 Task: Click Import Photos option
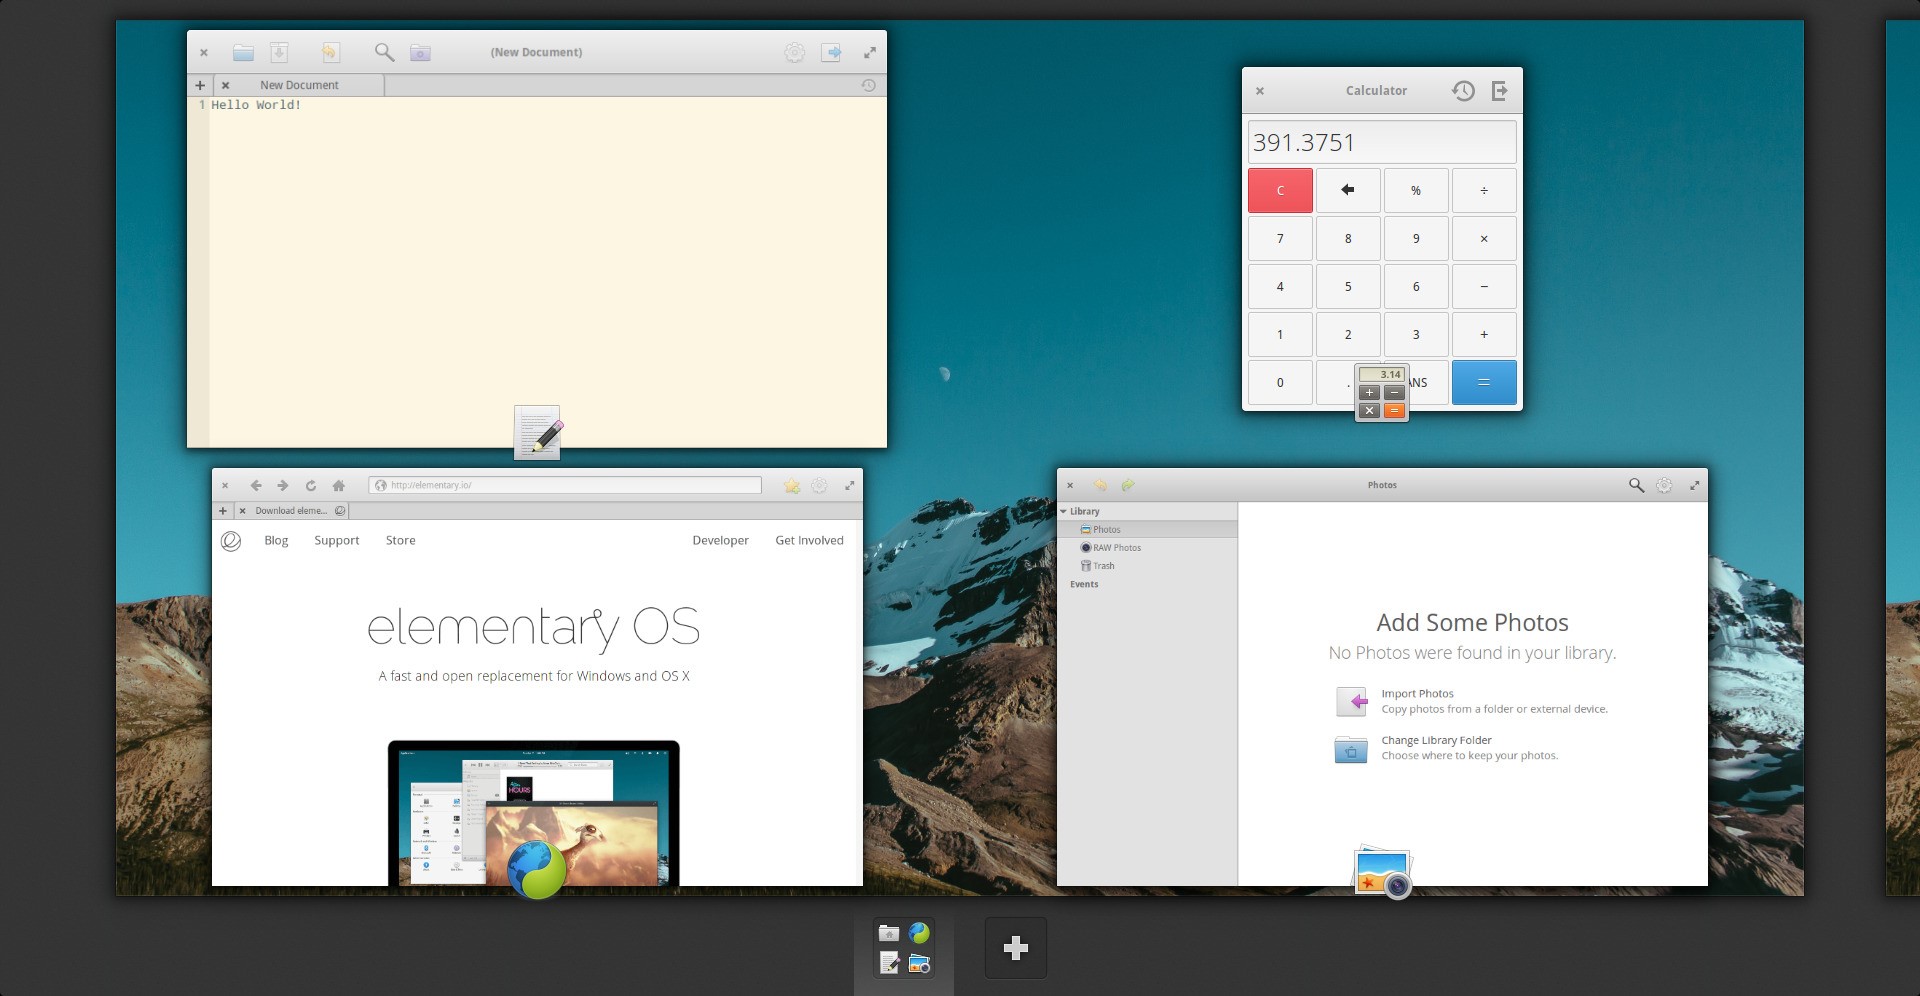(x=1471, y=701)
